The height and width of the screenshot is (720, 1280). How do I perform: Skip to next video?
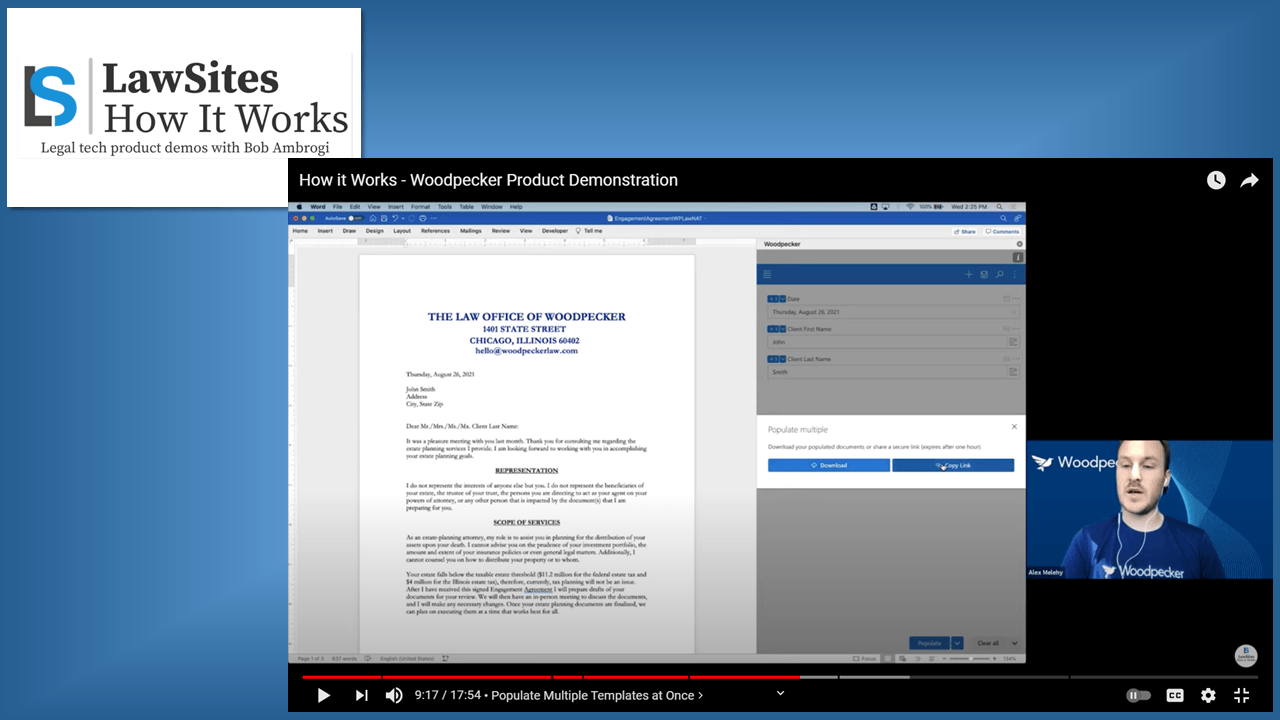click(x=361, y=695)
